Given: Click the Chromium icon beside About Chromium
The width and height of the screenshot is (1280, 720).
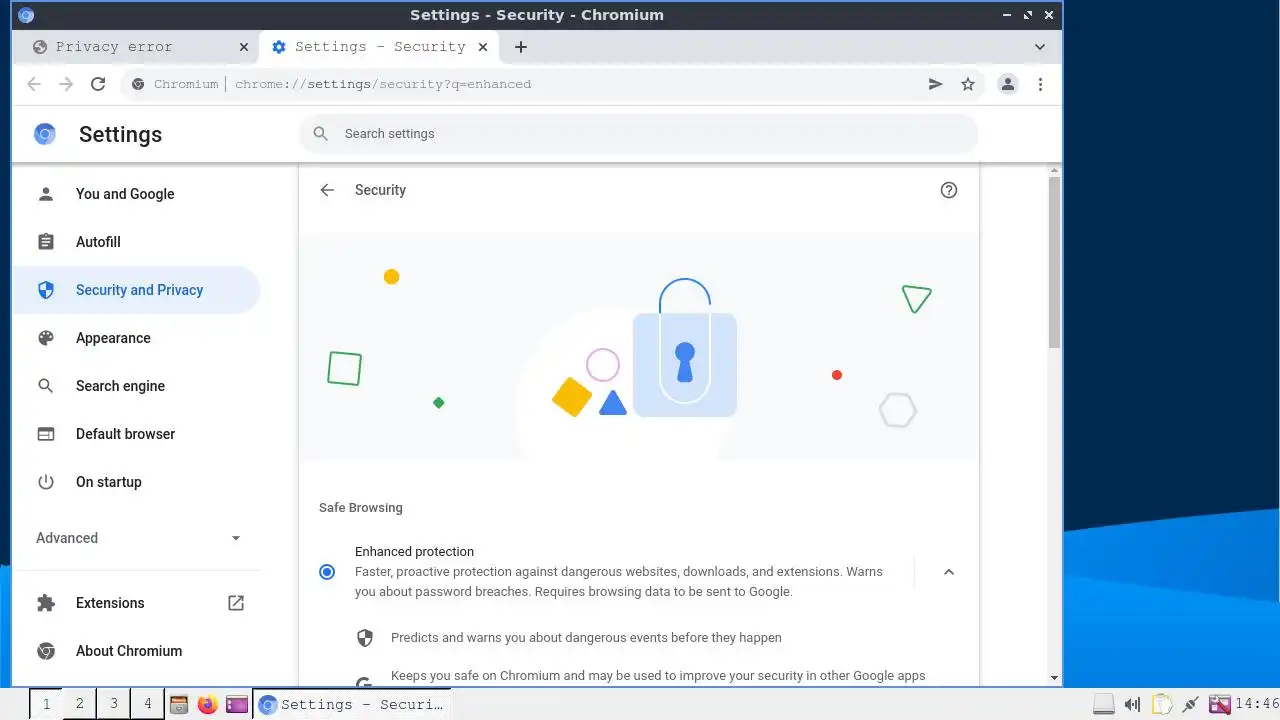Looking at the screenshot, I should pyautogui.click(x=46, y=651).
